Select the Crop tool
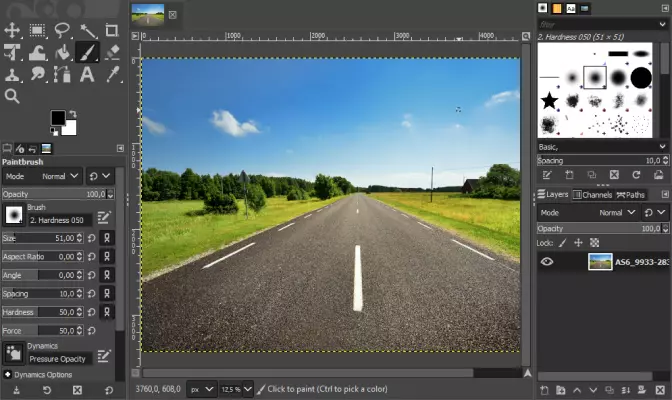 [112, 30]
